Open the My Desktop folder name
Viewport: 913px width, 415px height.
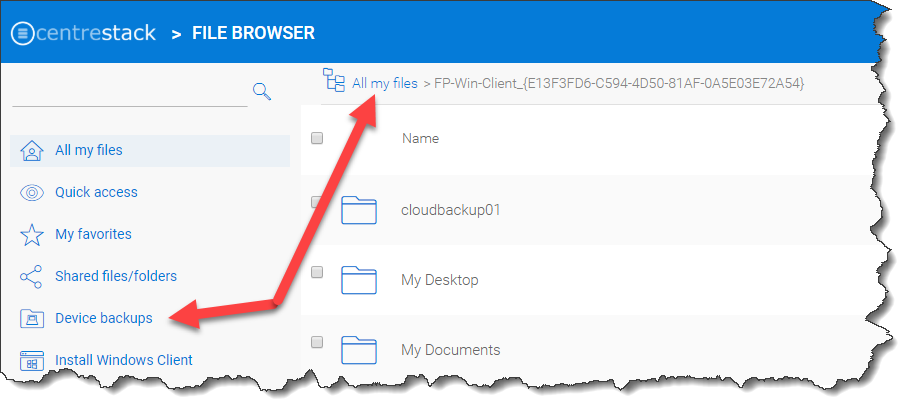coord(440,280)
